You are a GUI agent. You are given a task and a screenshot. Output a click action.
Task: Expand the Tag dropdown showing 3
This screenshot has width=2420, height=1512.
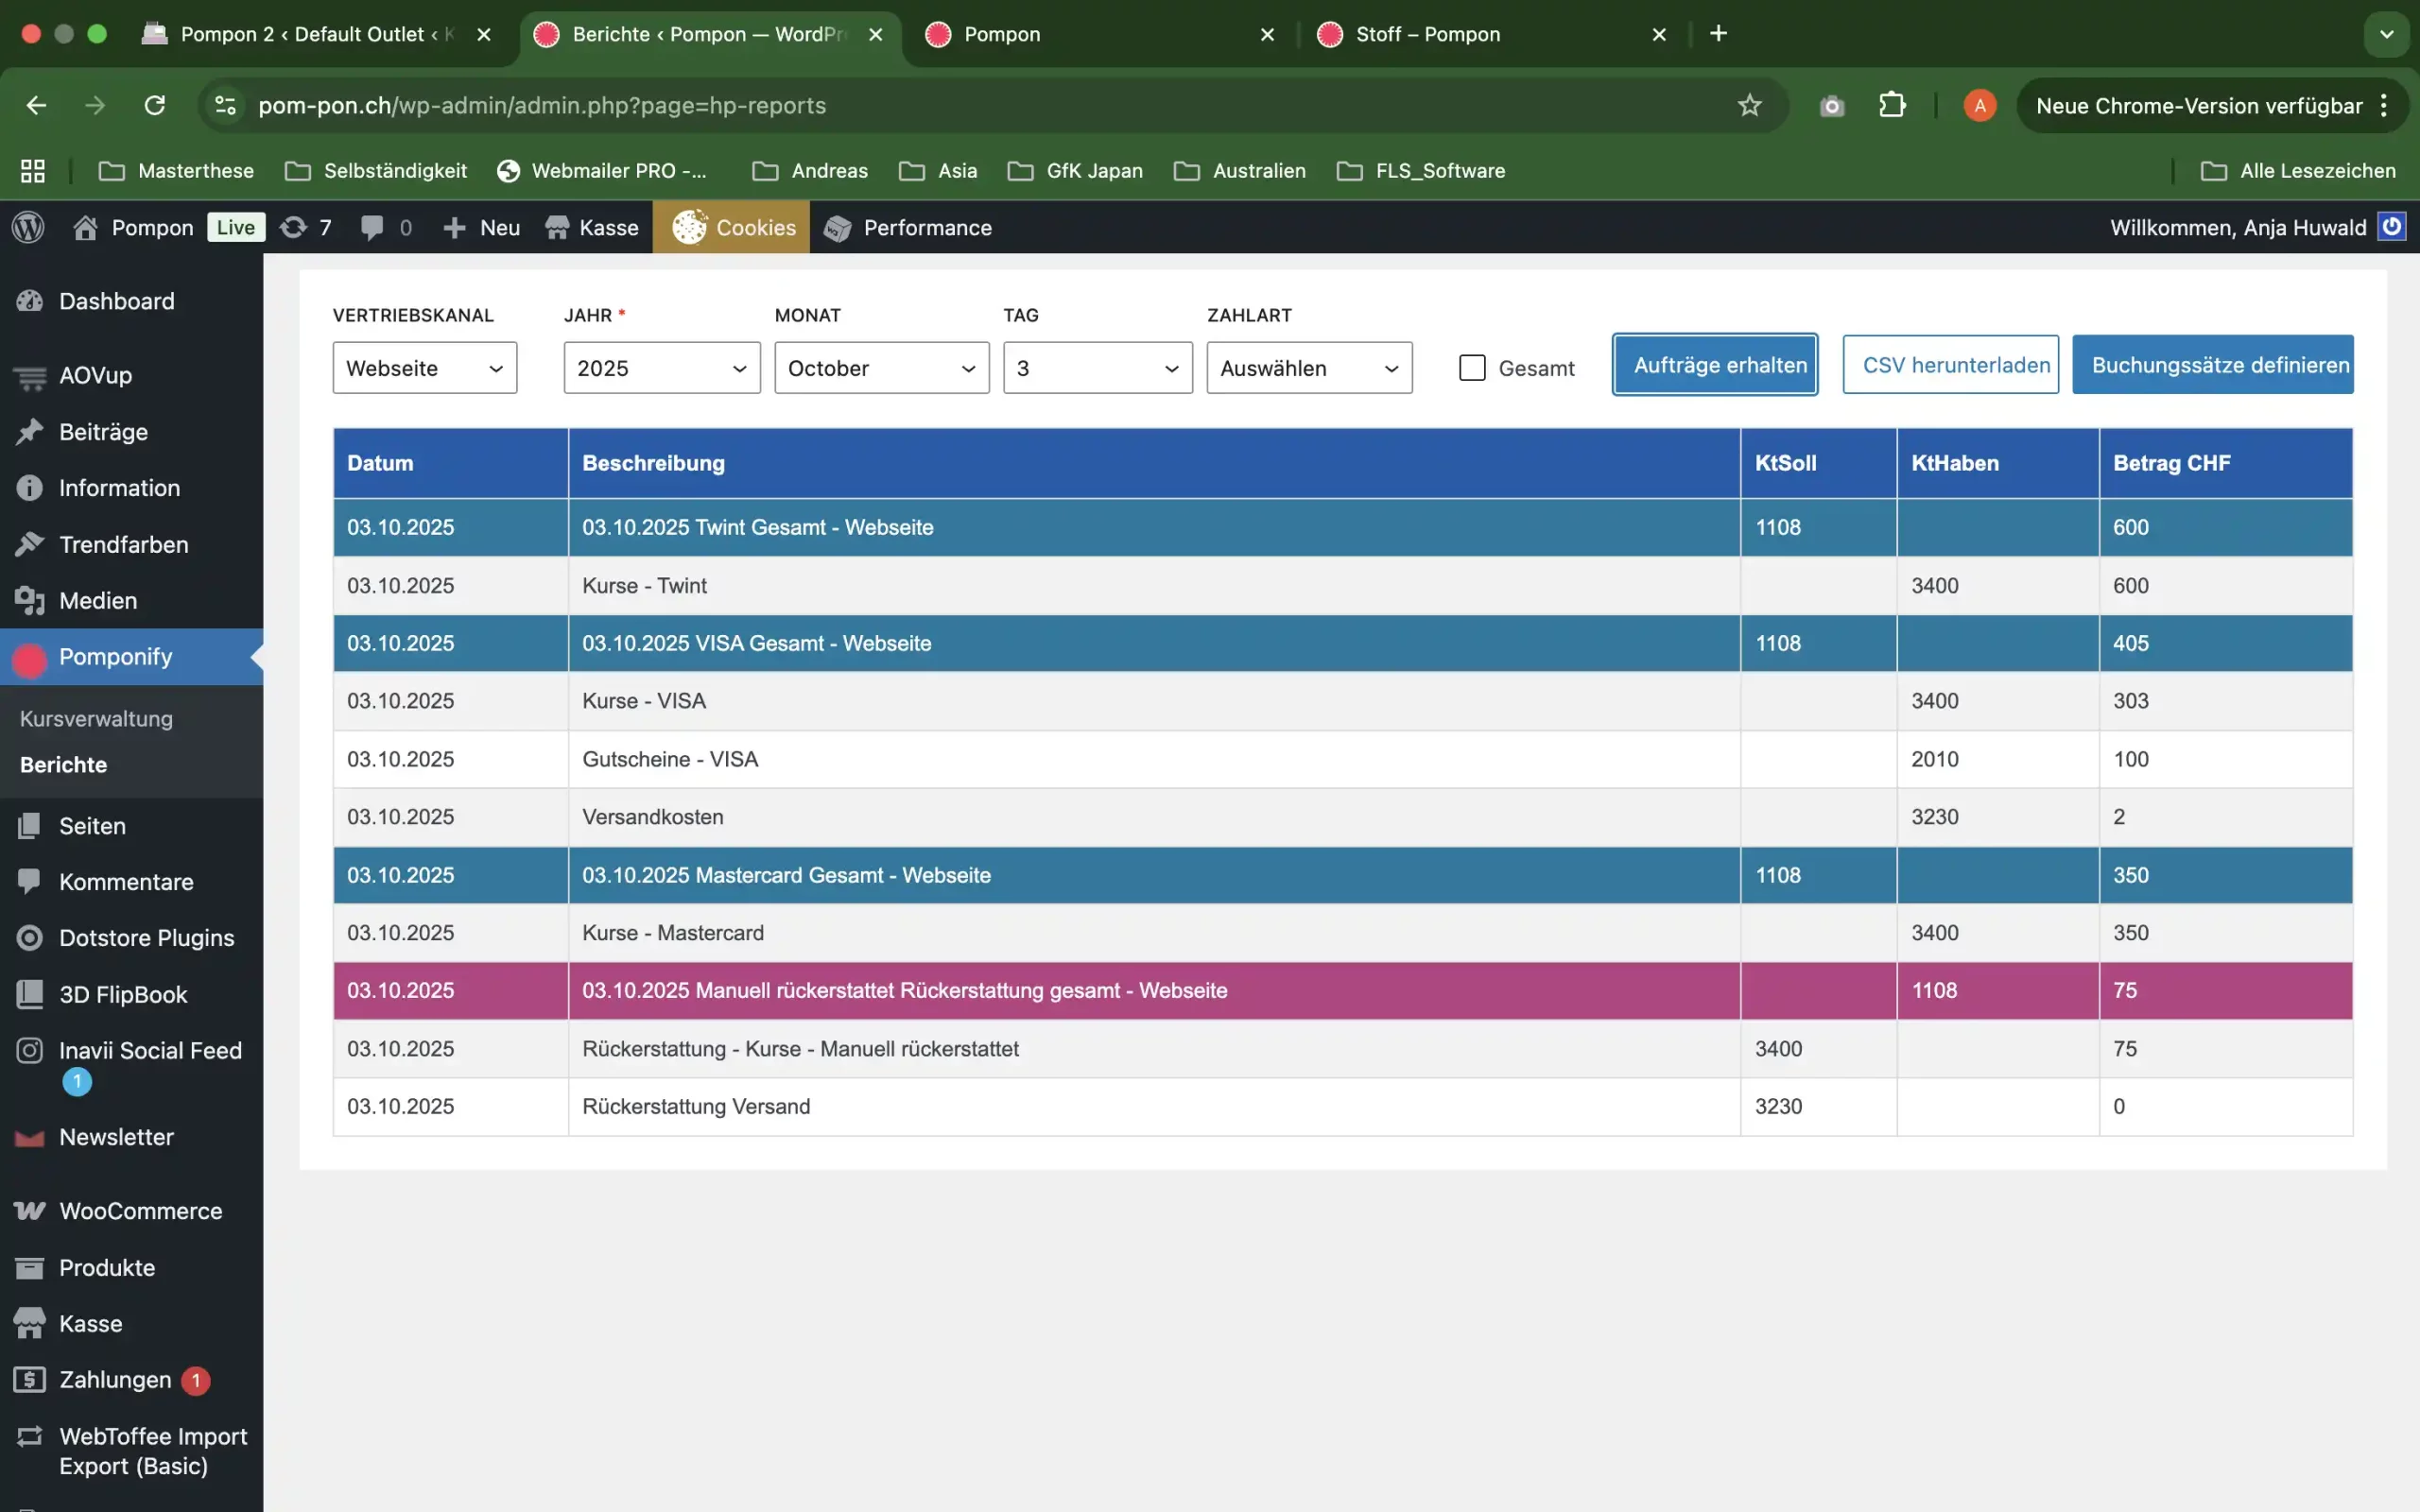tap(1097, 368)
